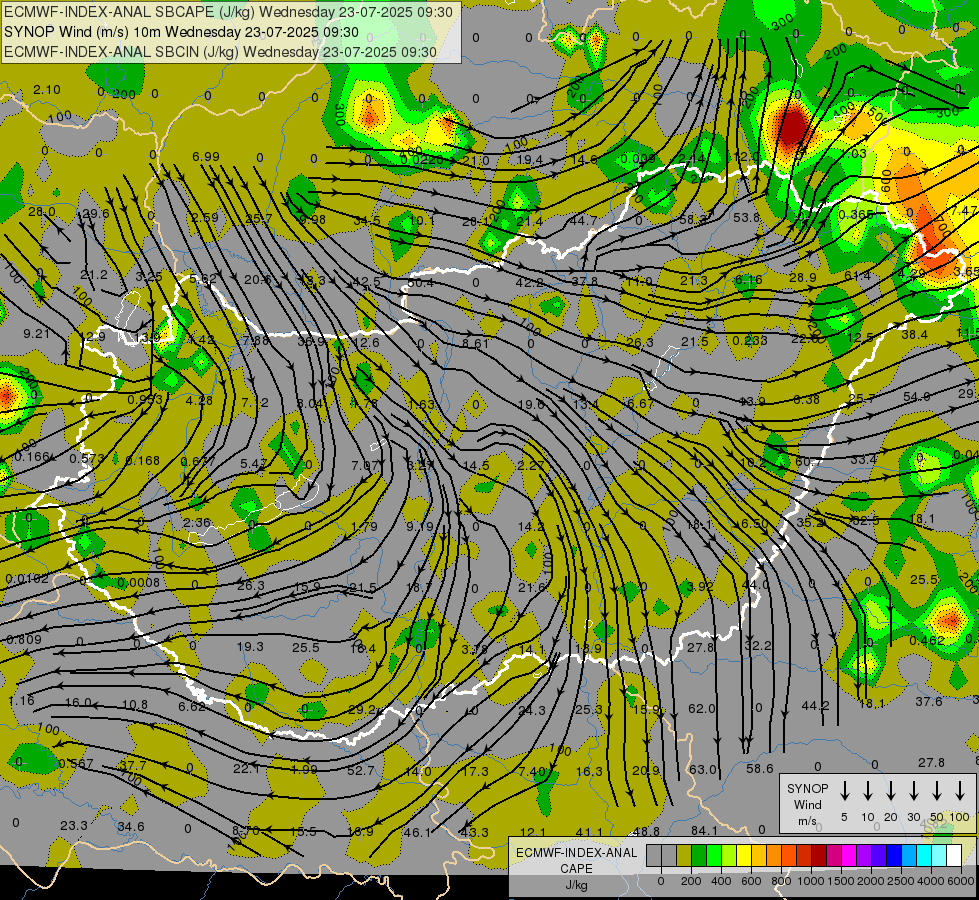
Task: Select the olive swatch in the CAPE legend
Action: [684, 855]
